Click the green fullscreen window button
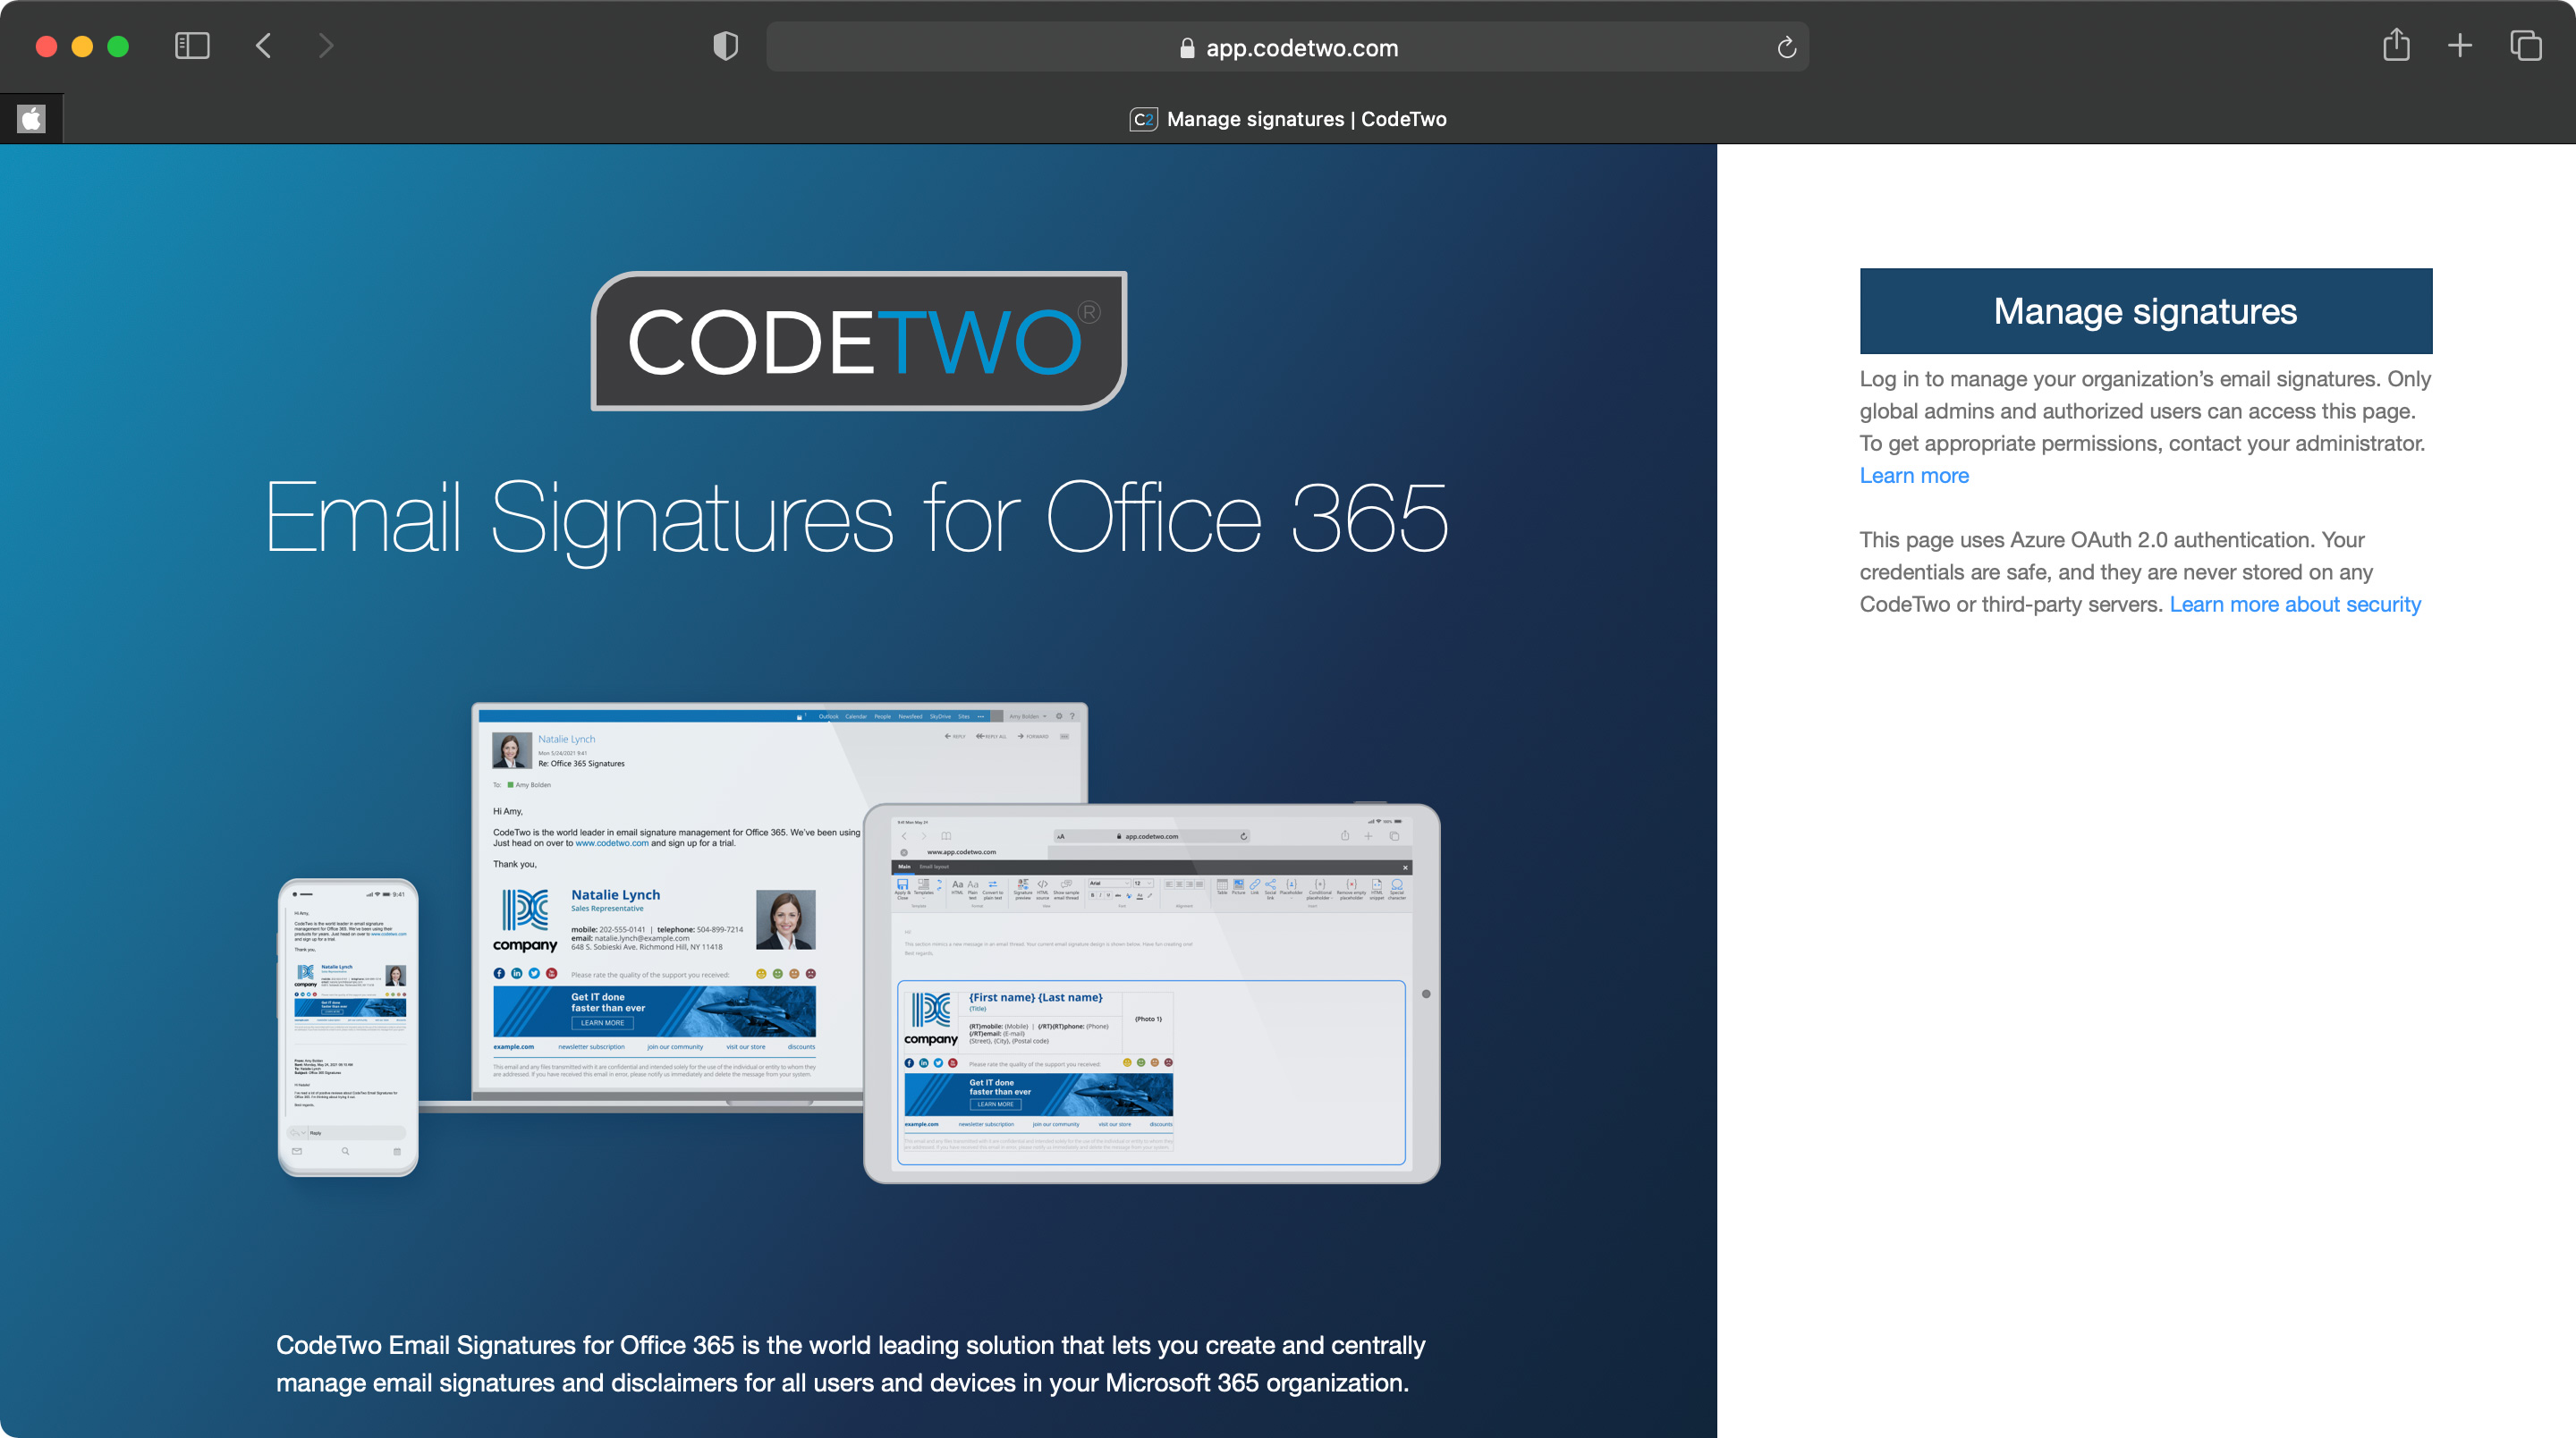This screenshot has height=1438, width=2576. pyautogui.click(x=118, y=46)
